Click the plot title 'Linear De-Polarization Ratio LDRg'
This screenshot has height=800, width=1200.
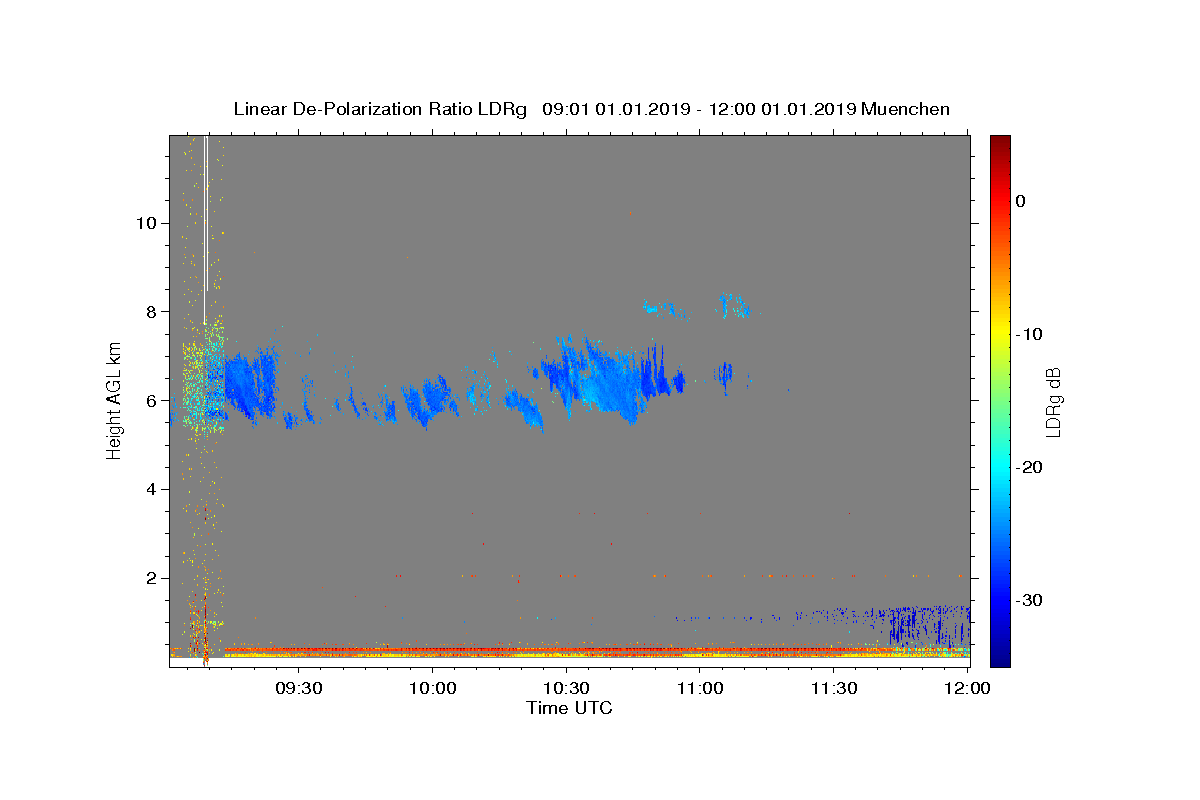[379, 109]
